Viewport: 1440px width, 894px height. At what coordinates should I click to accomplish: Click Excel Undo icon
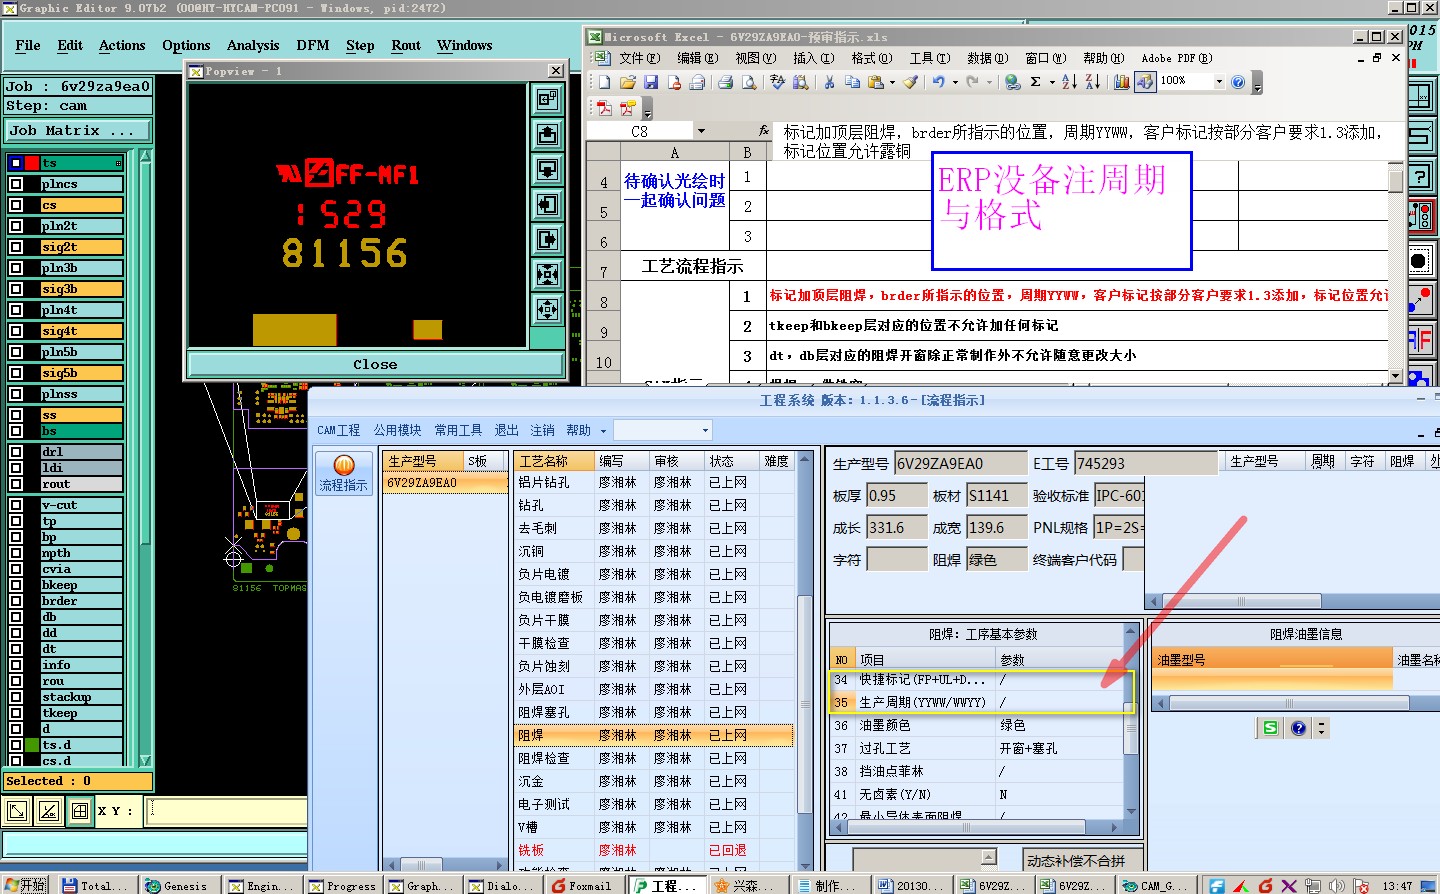[x=938, y=82]
